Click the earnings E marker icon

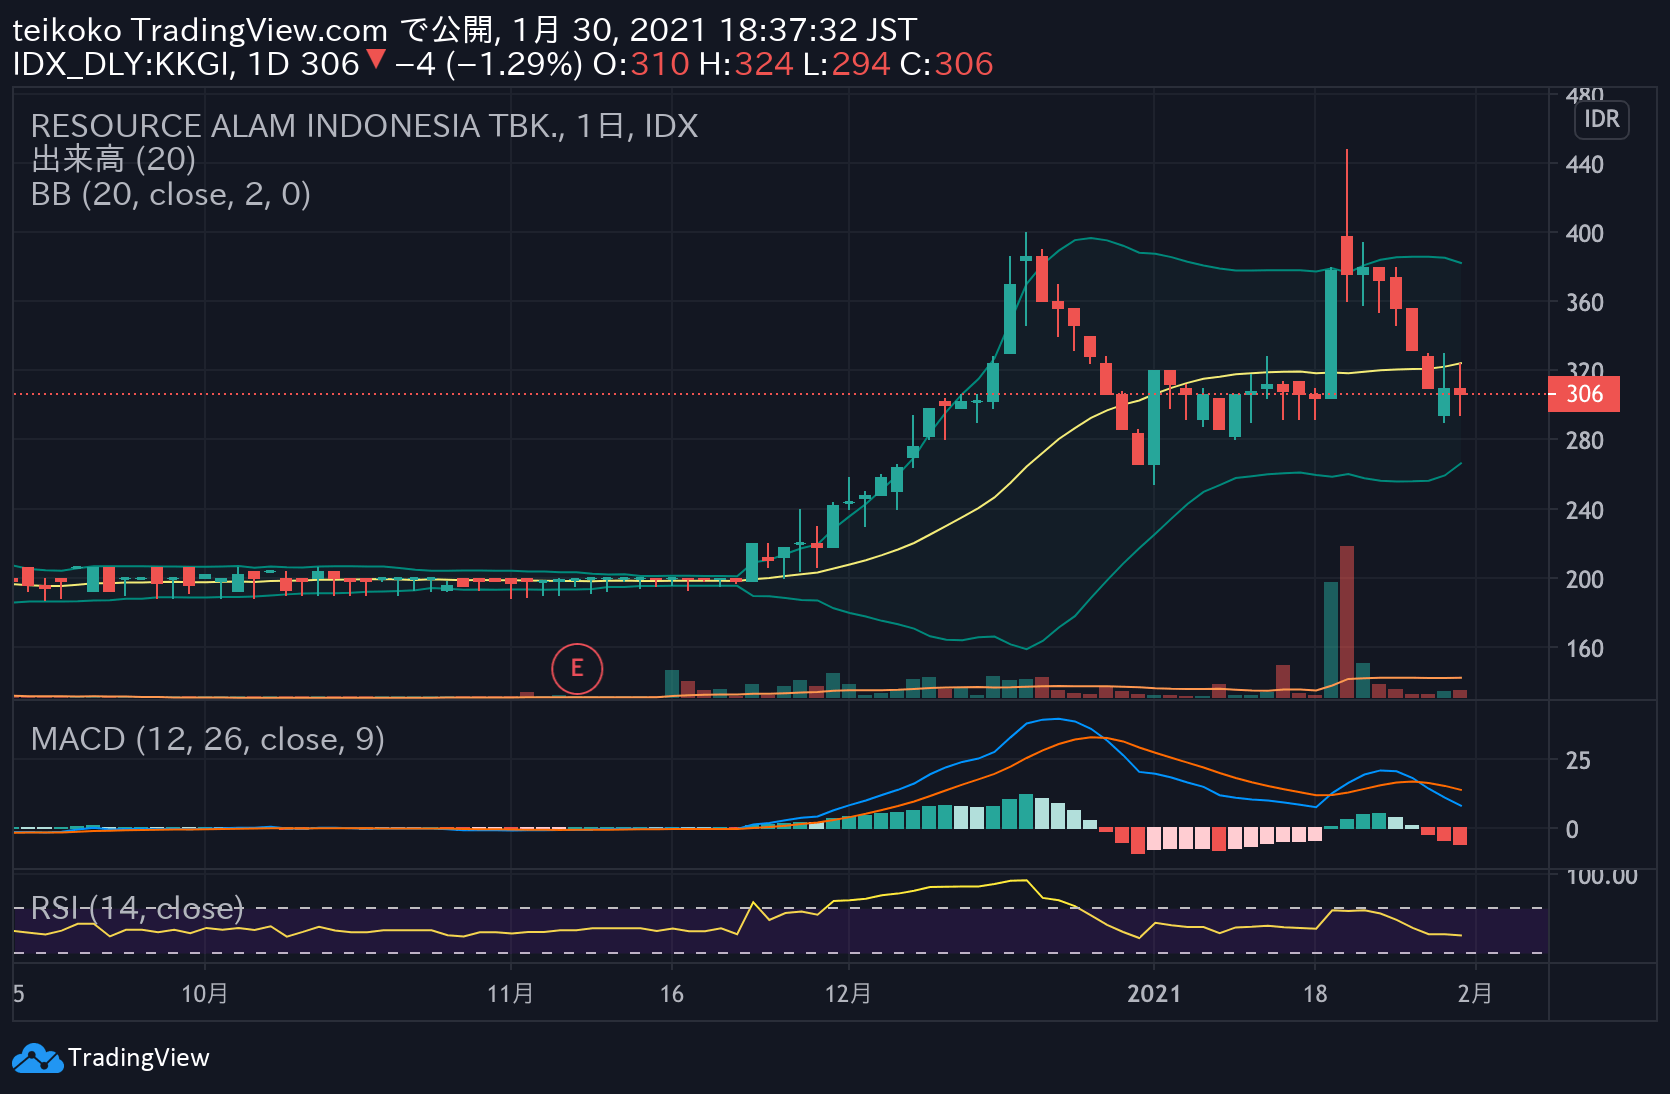tap(577, 669)
